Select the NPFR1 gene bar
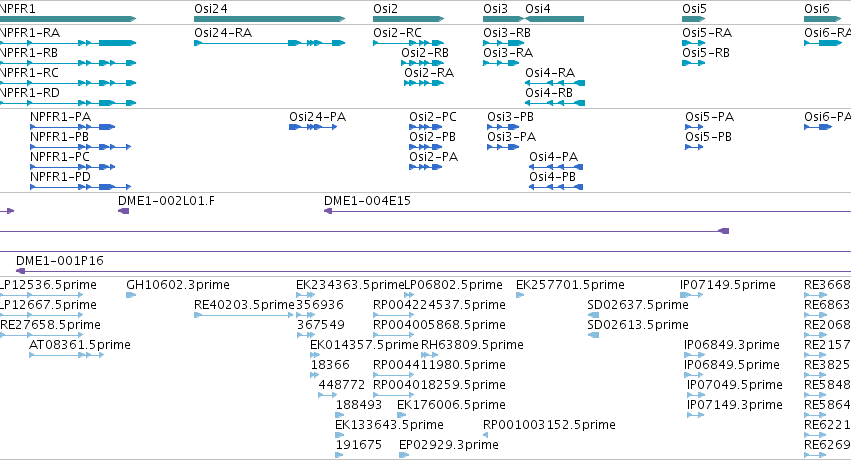The width and height of the screenshot is (851, 460). coord(67,19)
